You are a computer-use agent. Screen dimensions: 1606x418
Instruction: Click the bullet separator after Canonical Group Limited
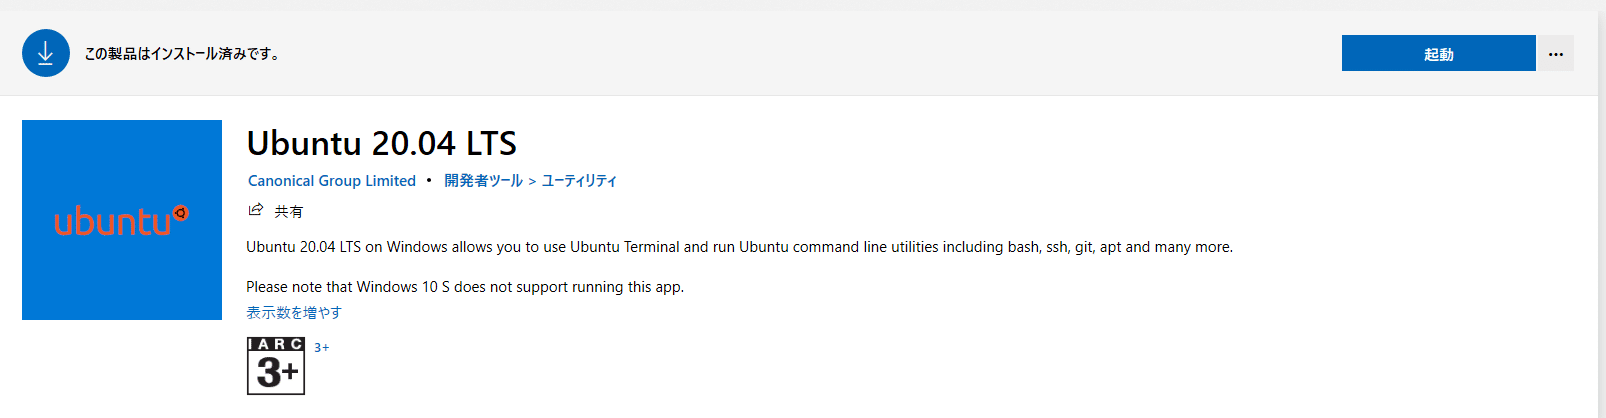pyautogui.click(x=429, y=180)
